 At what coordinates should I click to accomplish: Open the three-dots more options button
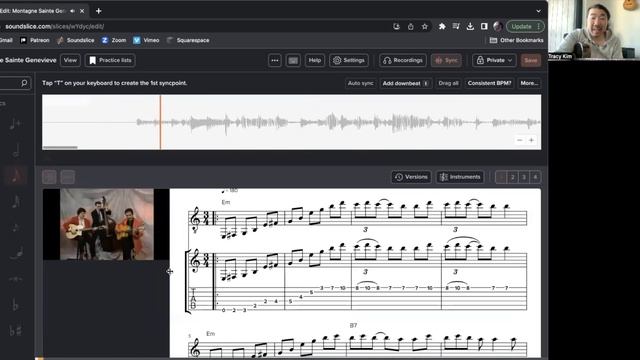tap(275, 60)
